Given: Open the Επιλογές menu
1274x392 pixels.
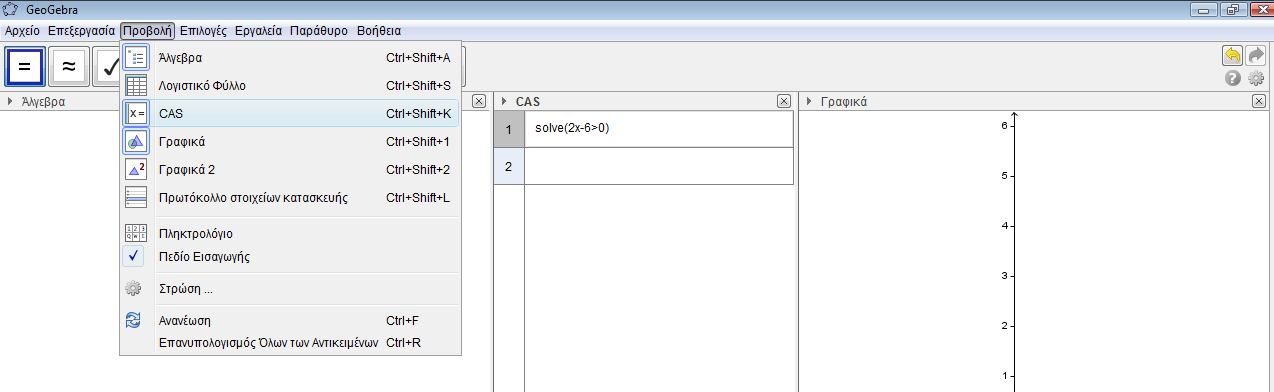Looking at the screenshot, I should (204, 31).
